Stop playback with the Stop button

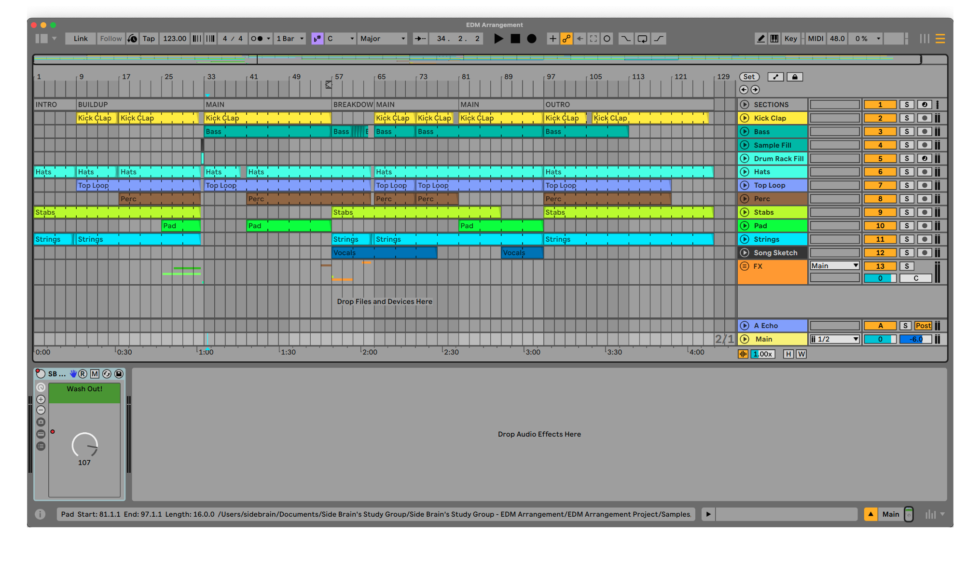tap(515, 39)
